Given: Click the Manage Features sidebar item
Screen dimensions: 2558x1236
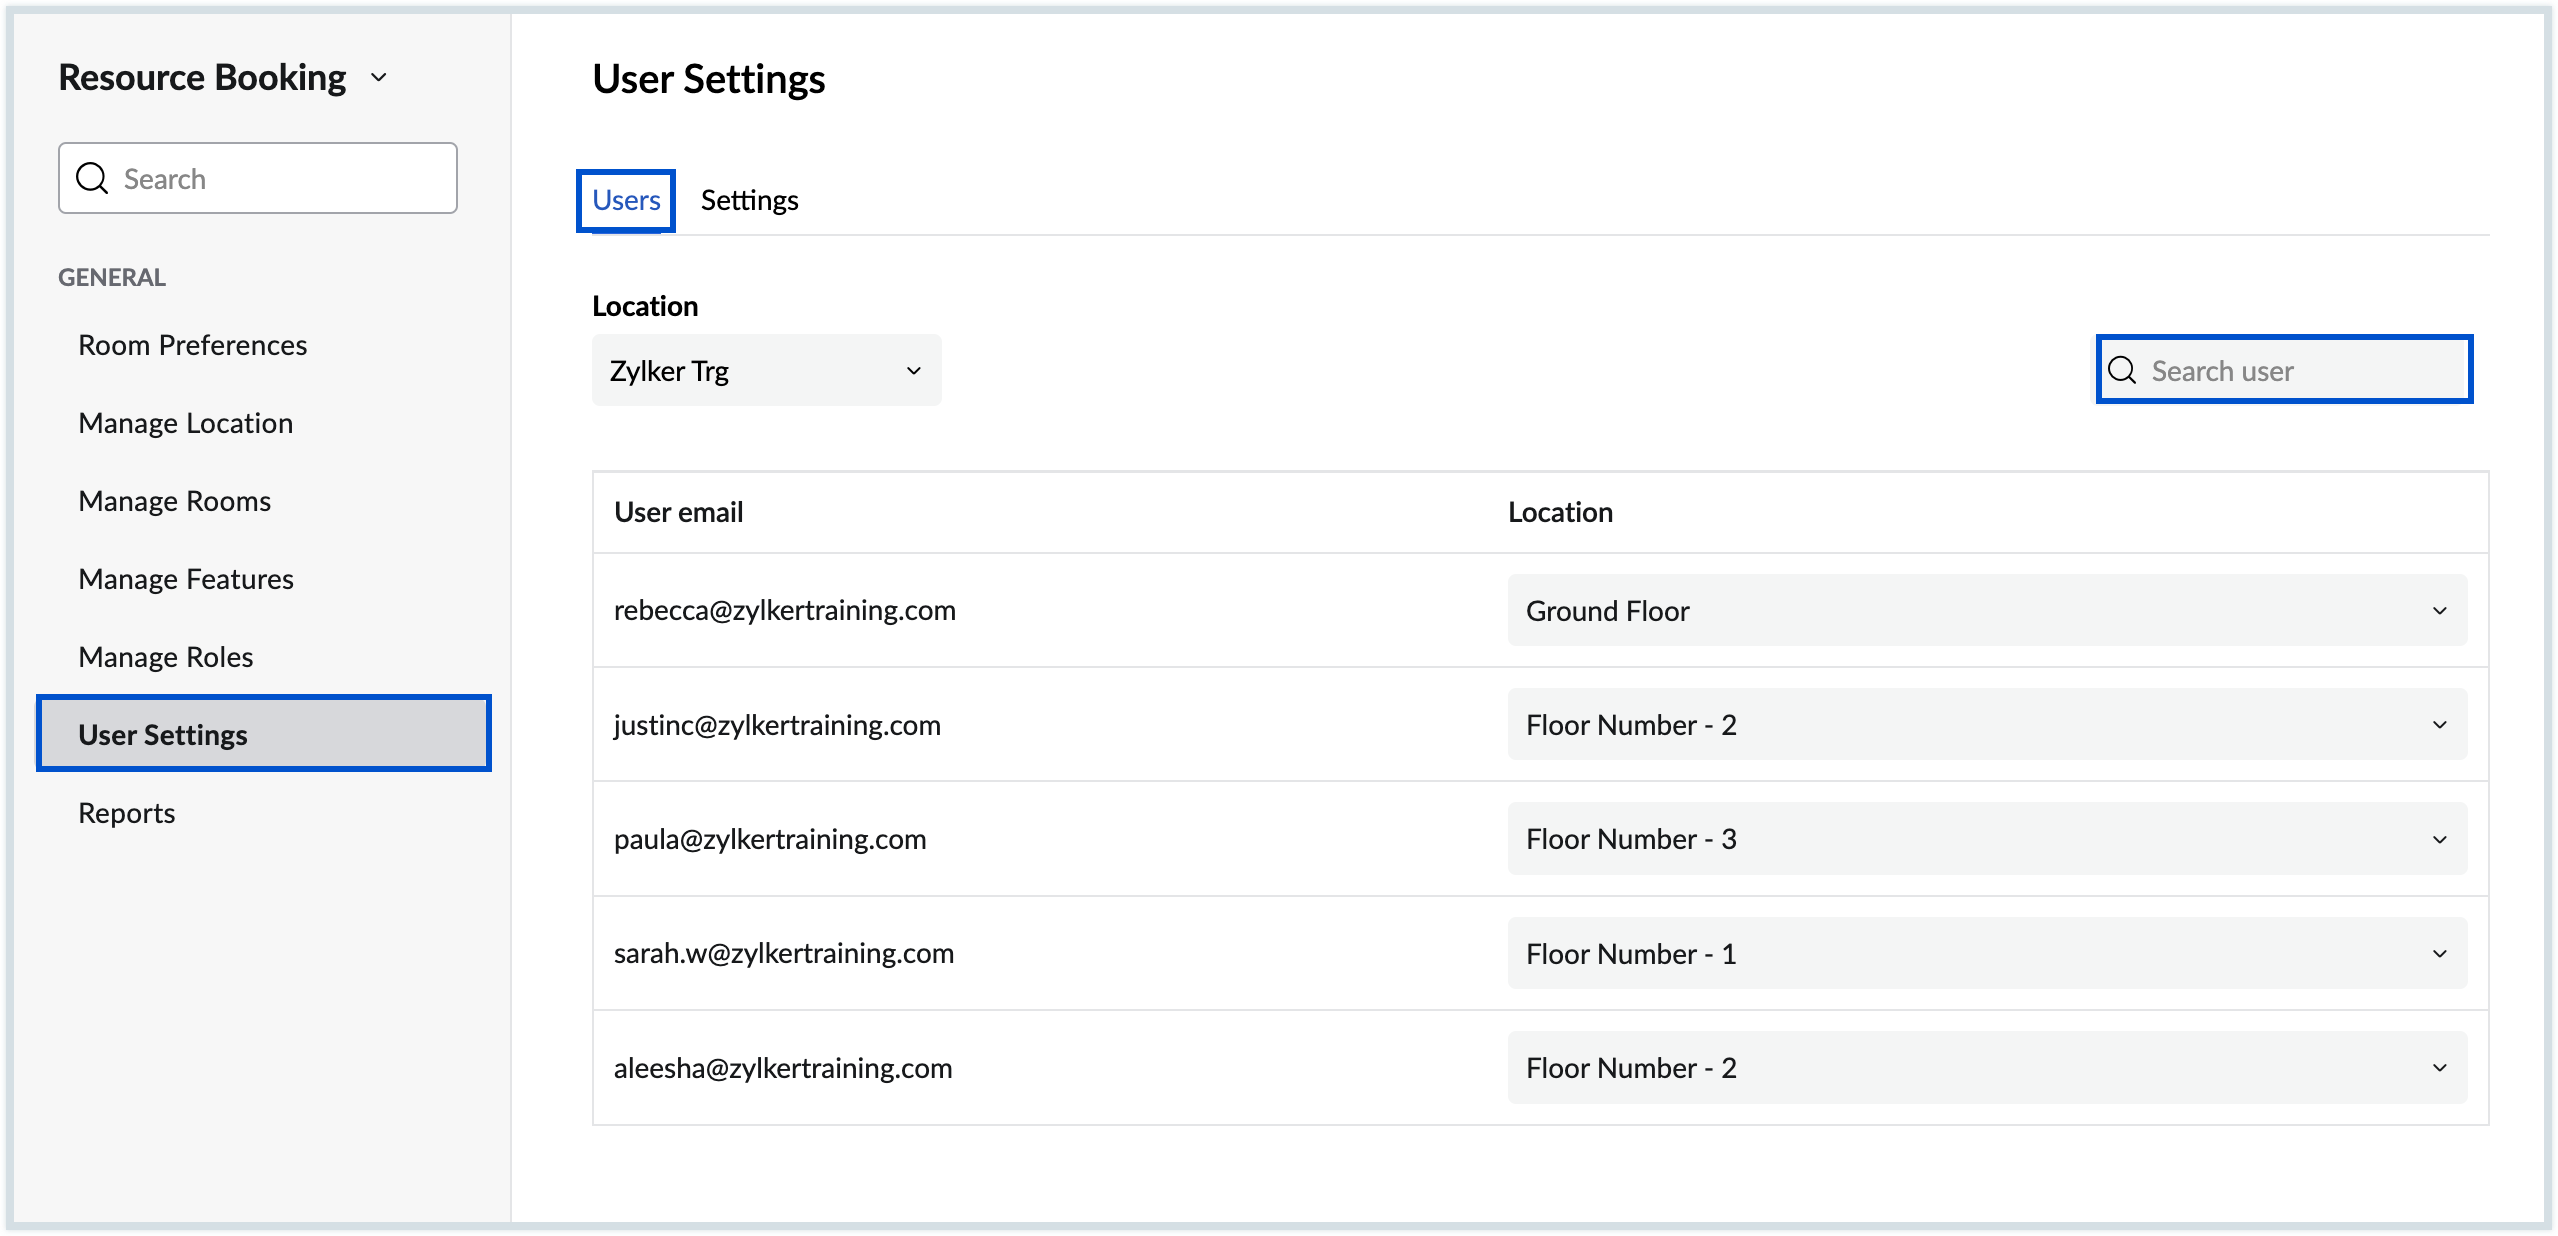Looking at the screenshot, I should coord(184,577).
